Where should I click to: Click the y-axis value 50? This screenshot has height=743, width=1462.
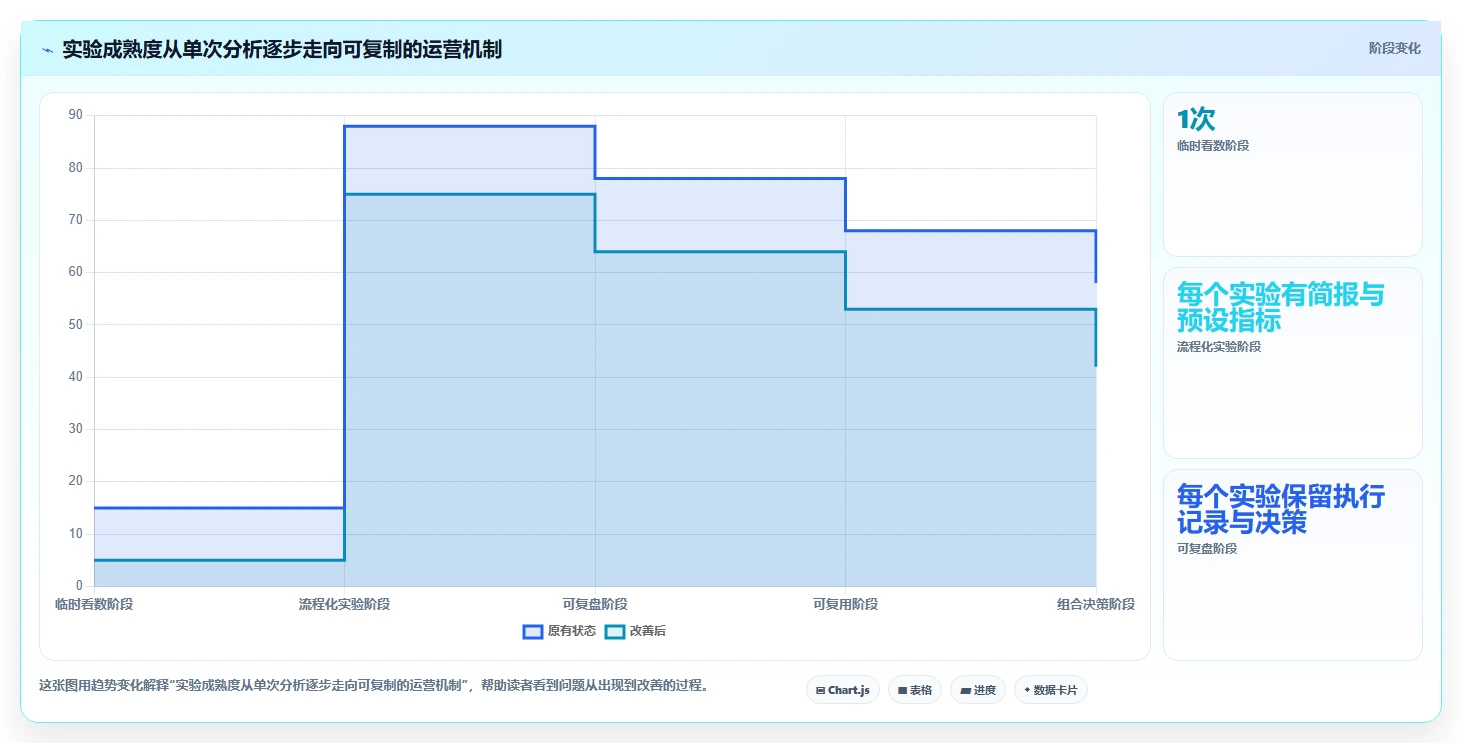75,324
